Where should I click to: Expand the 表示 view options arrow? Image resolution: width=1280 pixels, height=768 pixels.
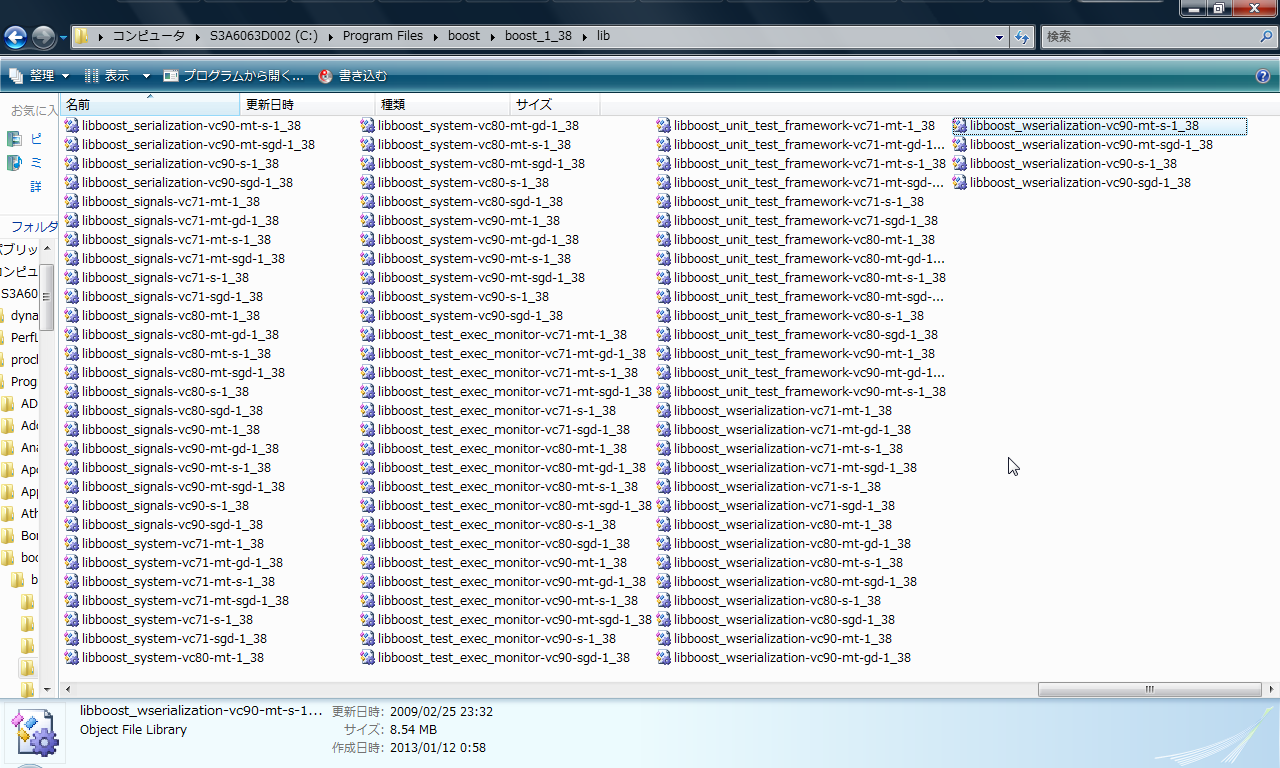(x=146, y=76)
